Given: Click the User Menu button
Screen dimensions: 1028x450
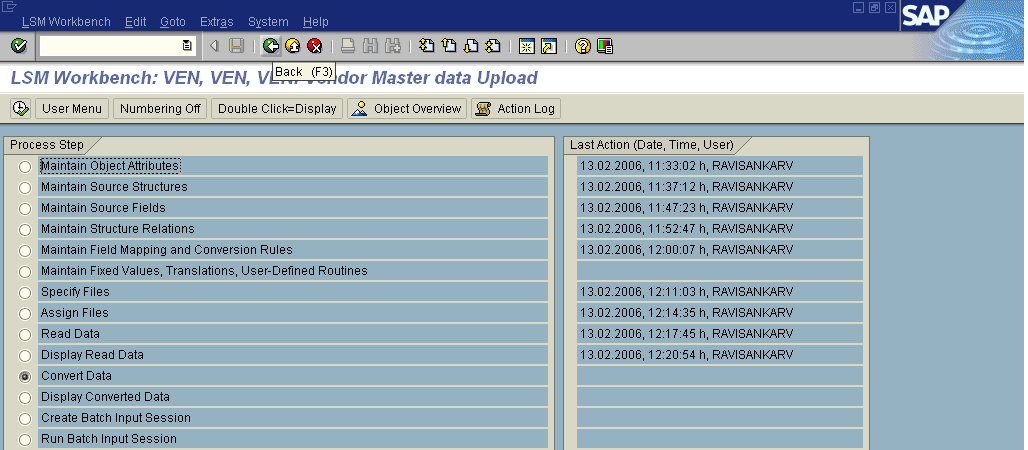Looking at the screenshot, I should pyautogui.click(x=72, y=109).
